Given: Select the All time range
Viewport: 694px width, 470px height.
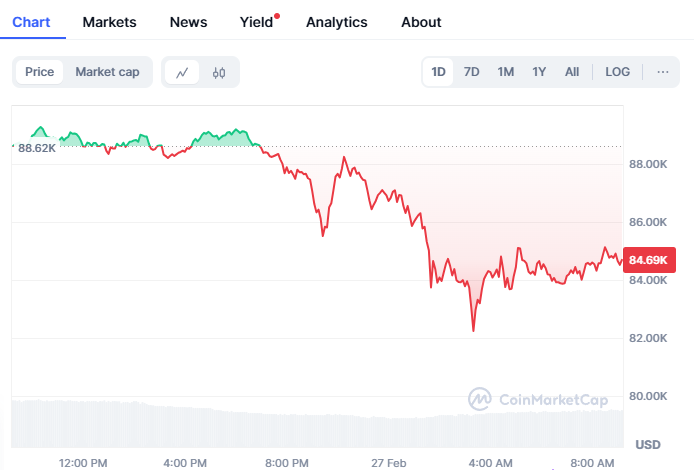Looking at the screenshot, I should [x=572, y=72].
